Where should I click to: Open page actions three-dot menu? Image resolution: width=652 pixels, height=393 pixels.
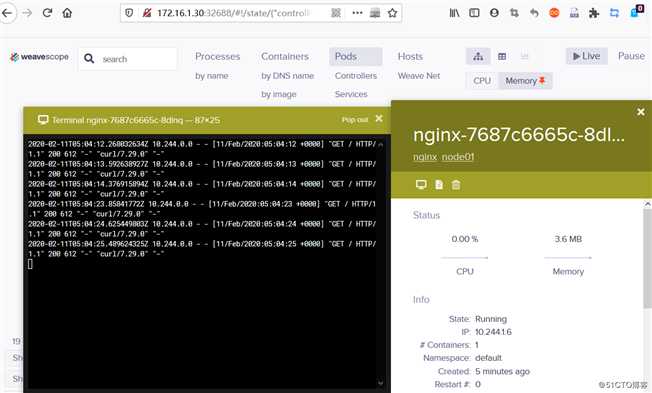point(357,13)
